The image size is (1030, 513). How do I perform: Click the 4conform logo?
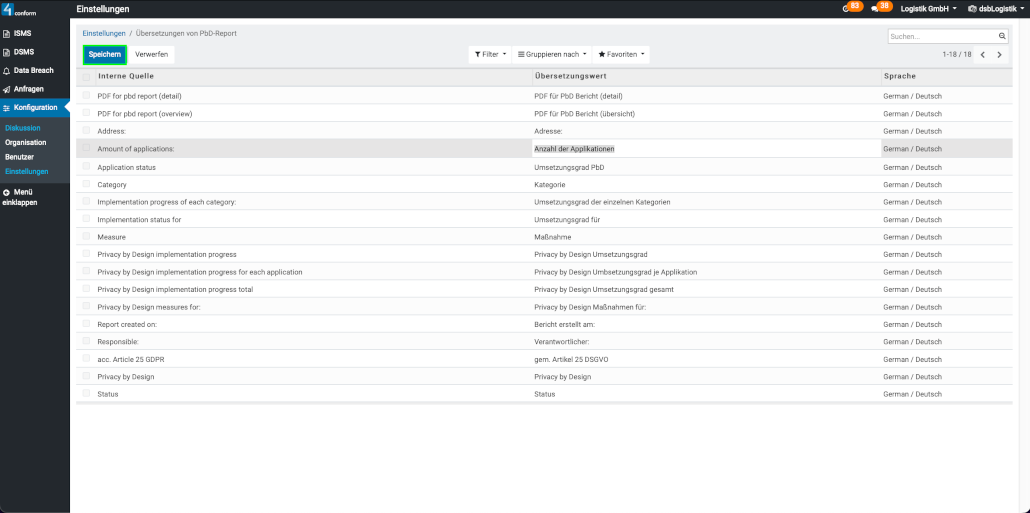(x=20, y=9)
